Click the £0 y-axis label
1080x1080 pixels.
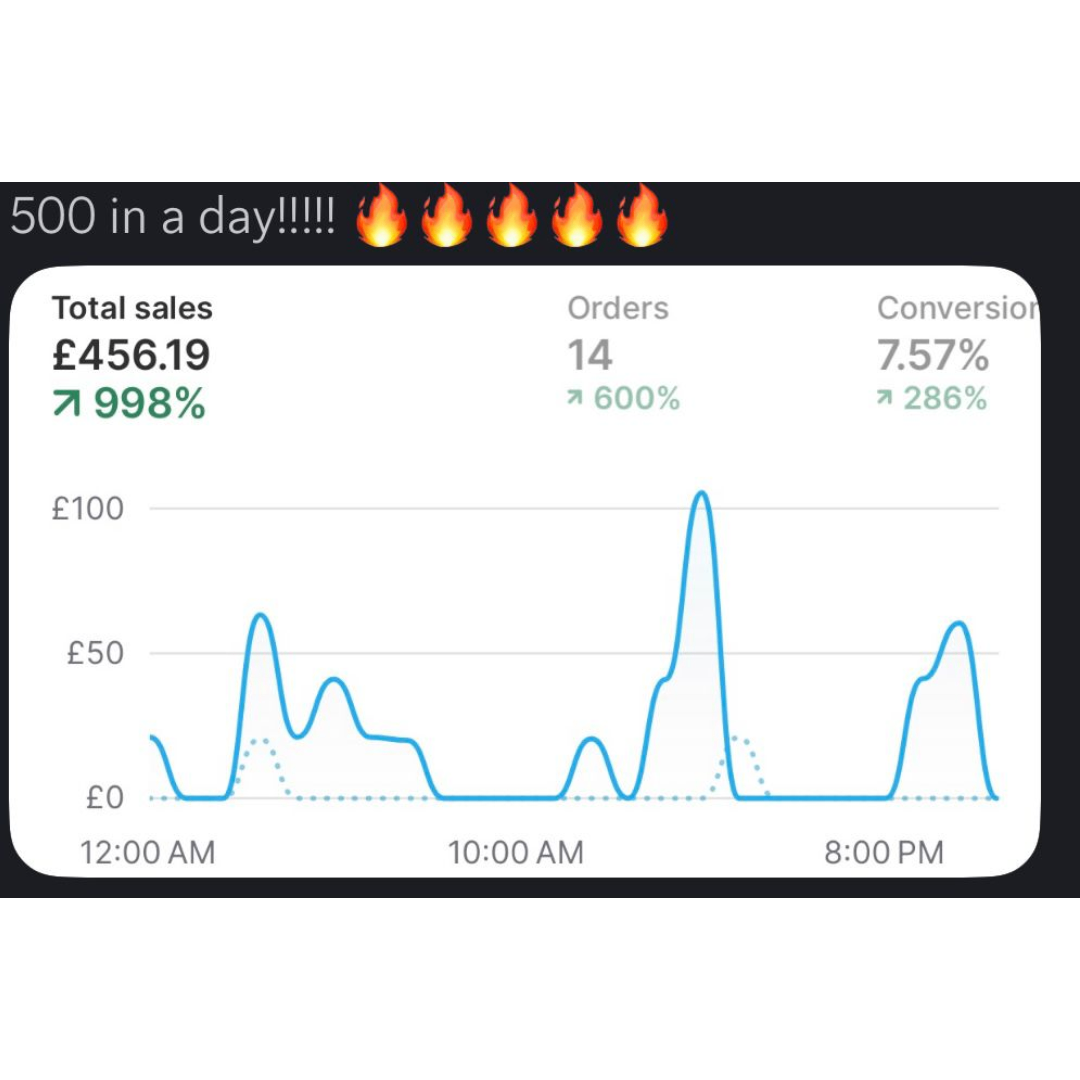click(x=102, y=798)
